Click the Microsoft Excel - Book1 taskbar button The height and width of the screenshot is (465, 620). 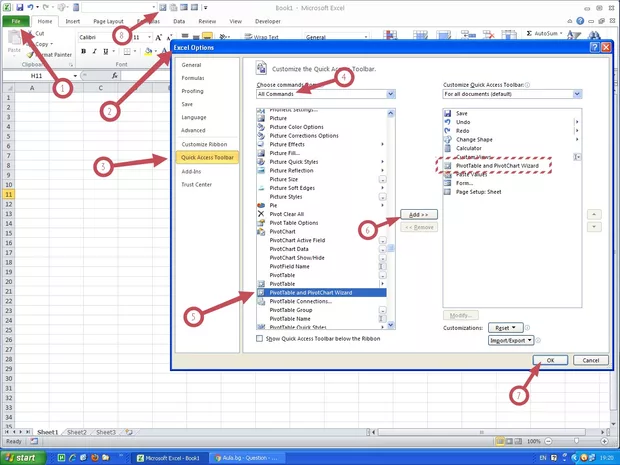169,458
